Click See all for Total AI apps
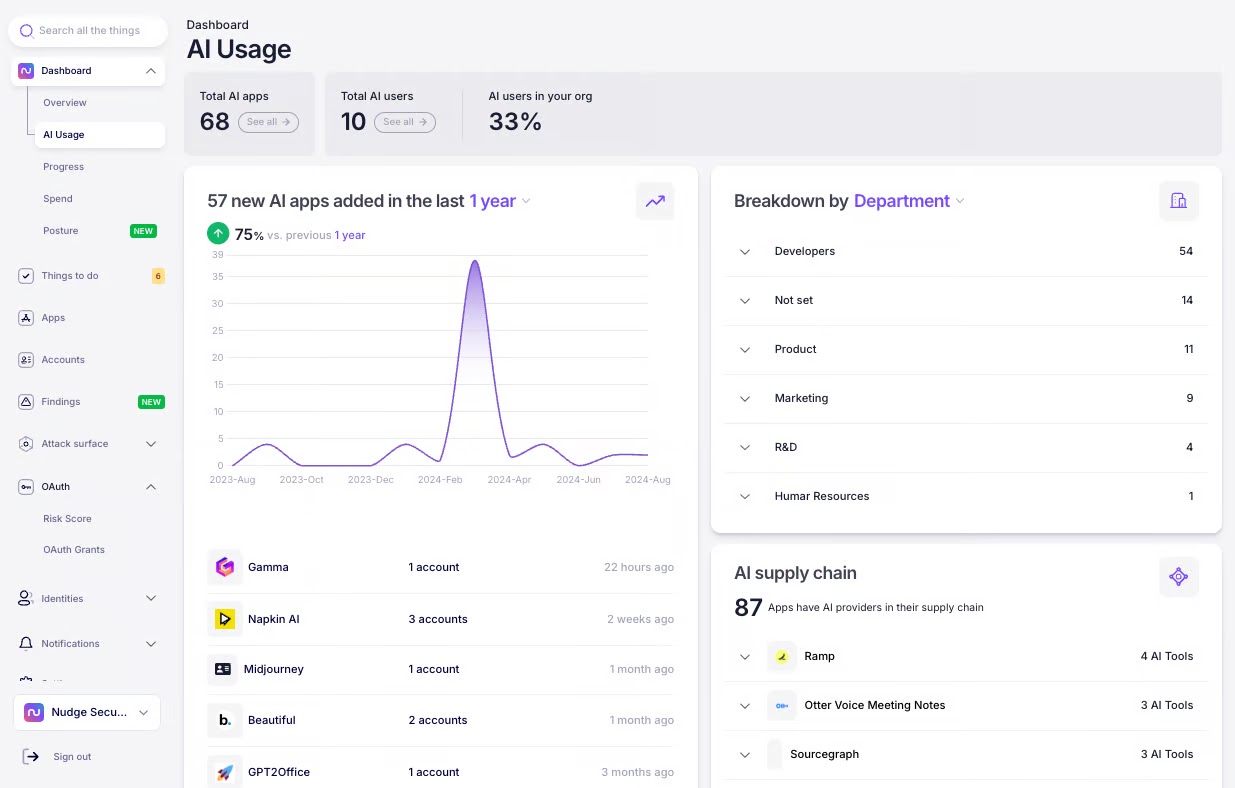Viewport: 1235px width, 788px height. [268, 122]
